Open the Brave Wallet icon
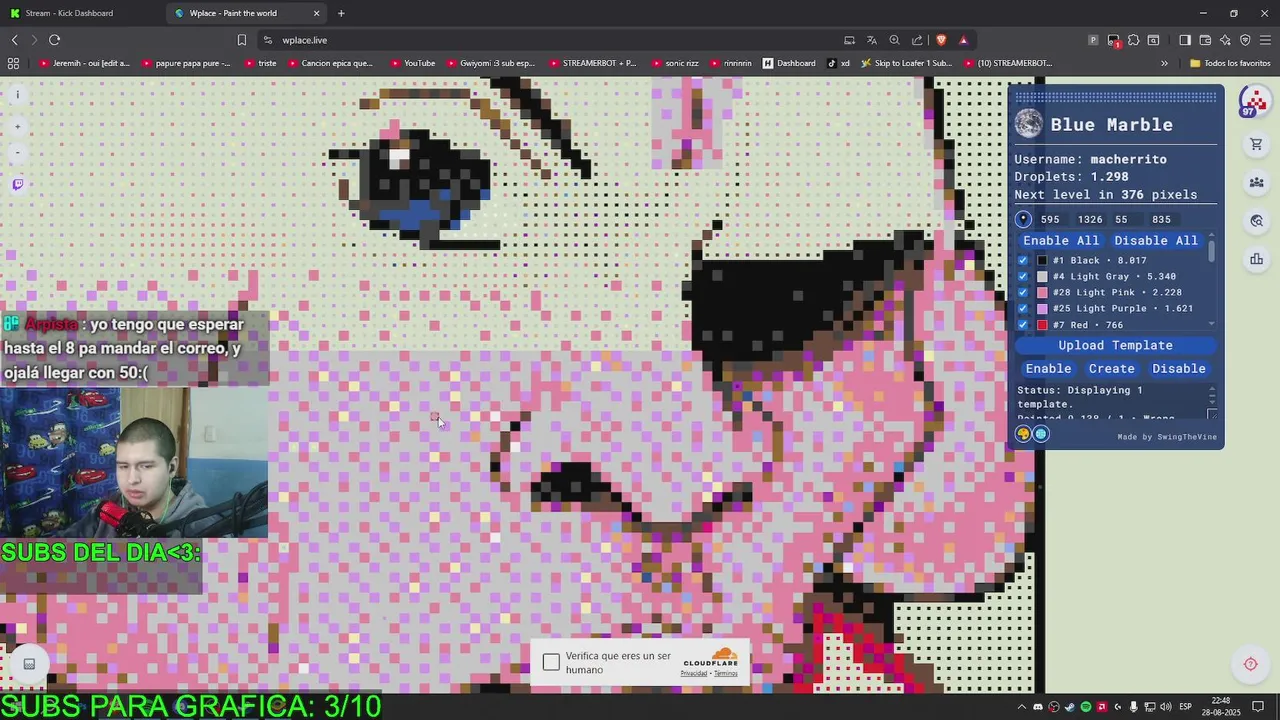This screenshot has height=720, width=1280. point(1205,40)
